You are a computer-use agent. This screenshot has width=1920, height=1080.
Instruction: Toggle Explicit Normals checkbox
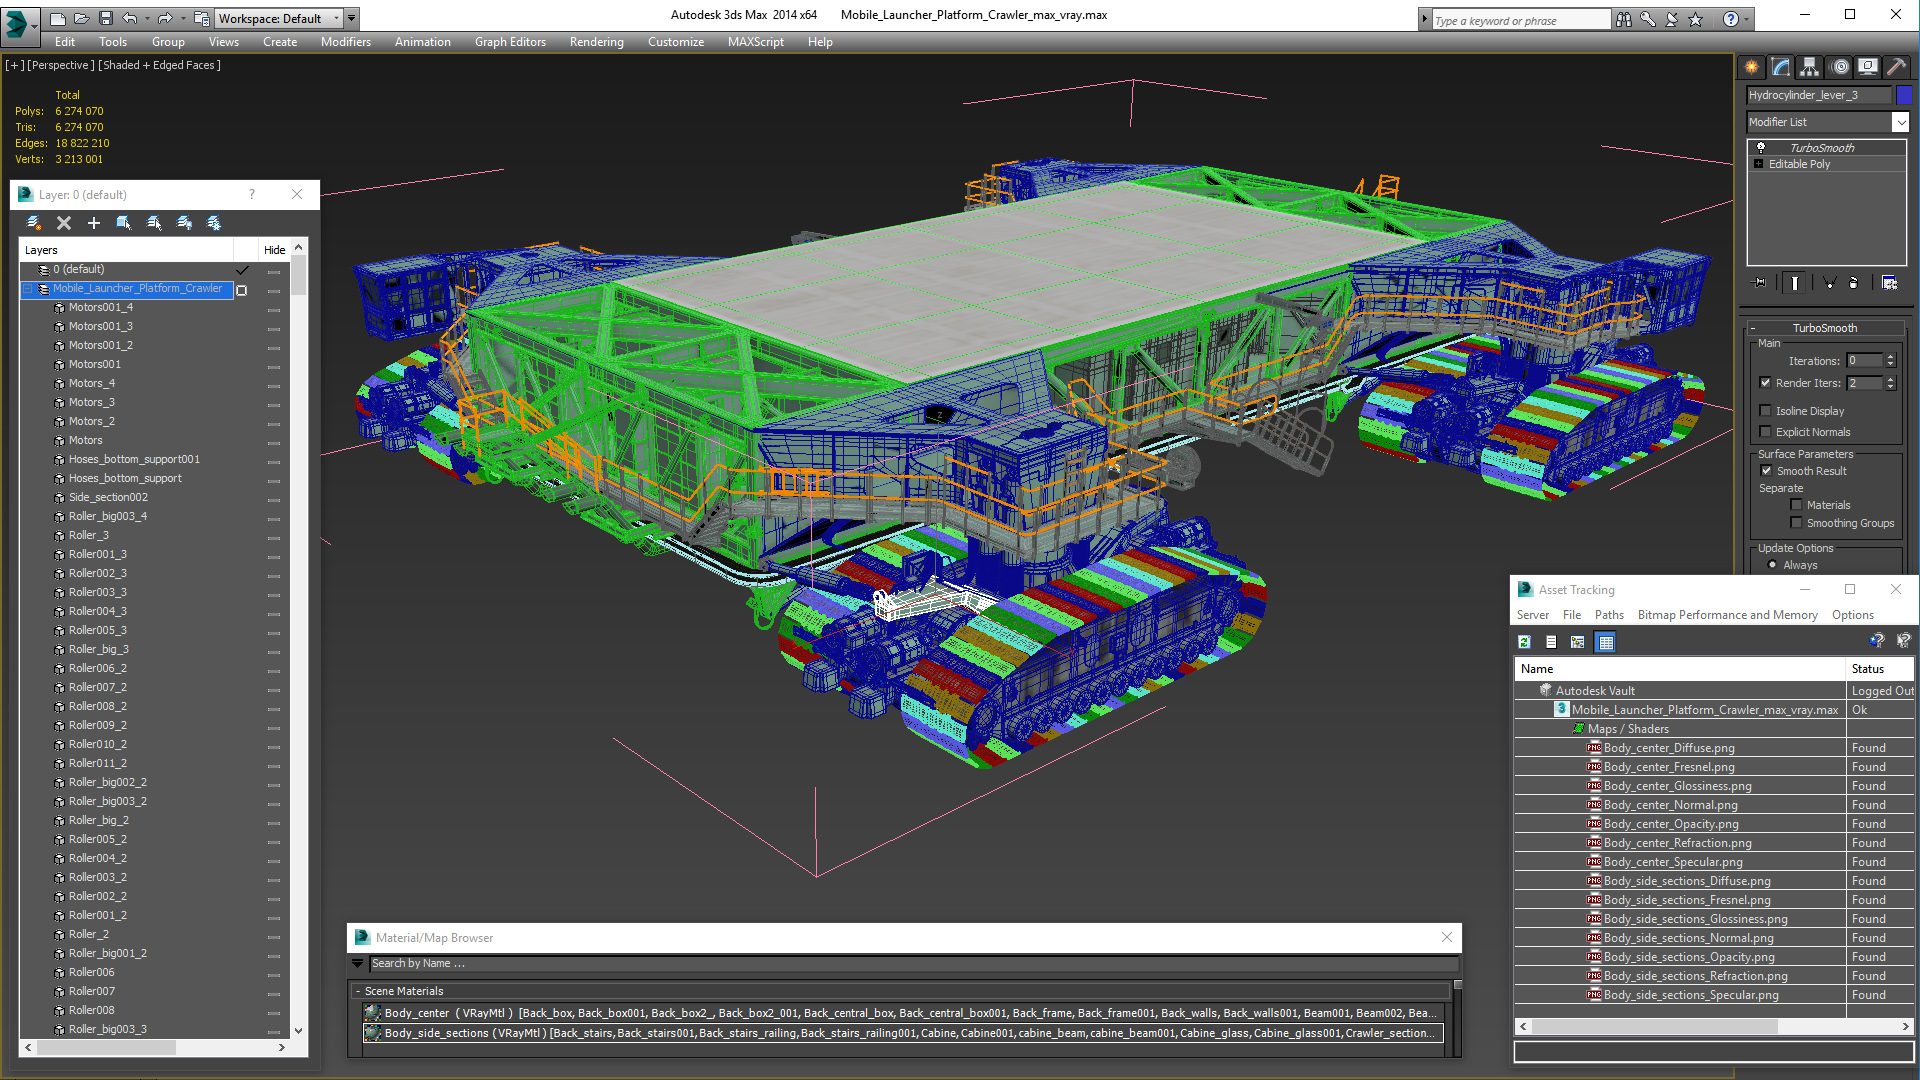click(x=1766, y=432)
